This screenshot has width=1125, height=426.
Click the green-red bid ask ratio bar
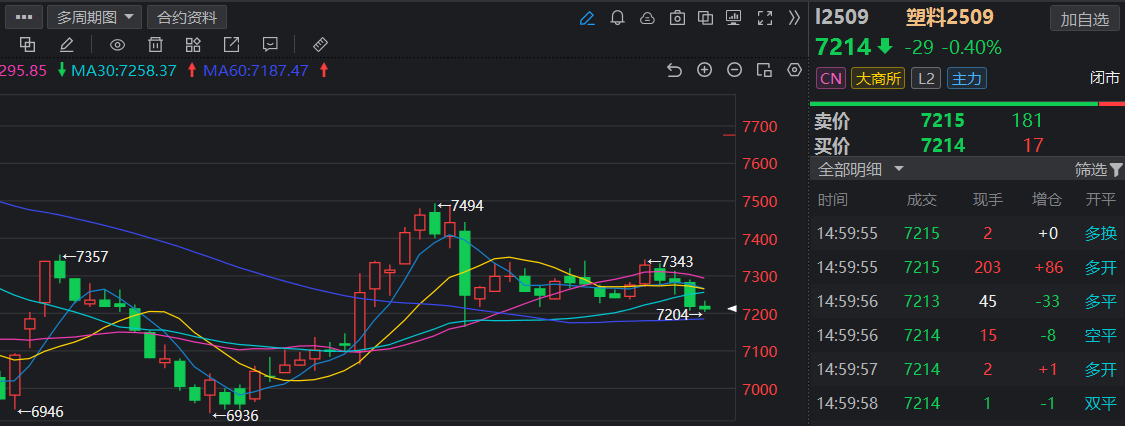(967, 104)
